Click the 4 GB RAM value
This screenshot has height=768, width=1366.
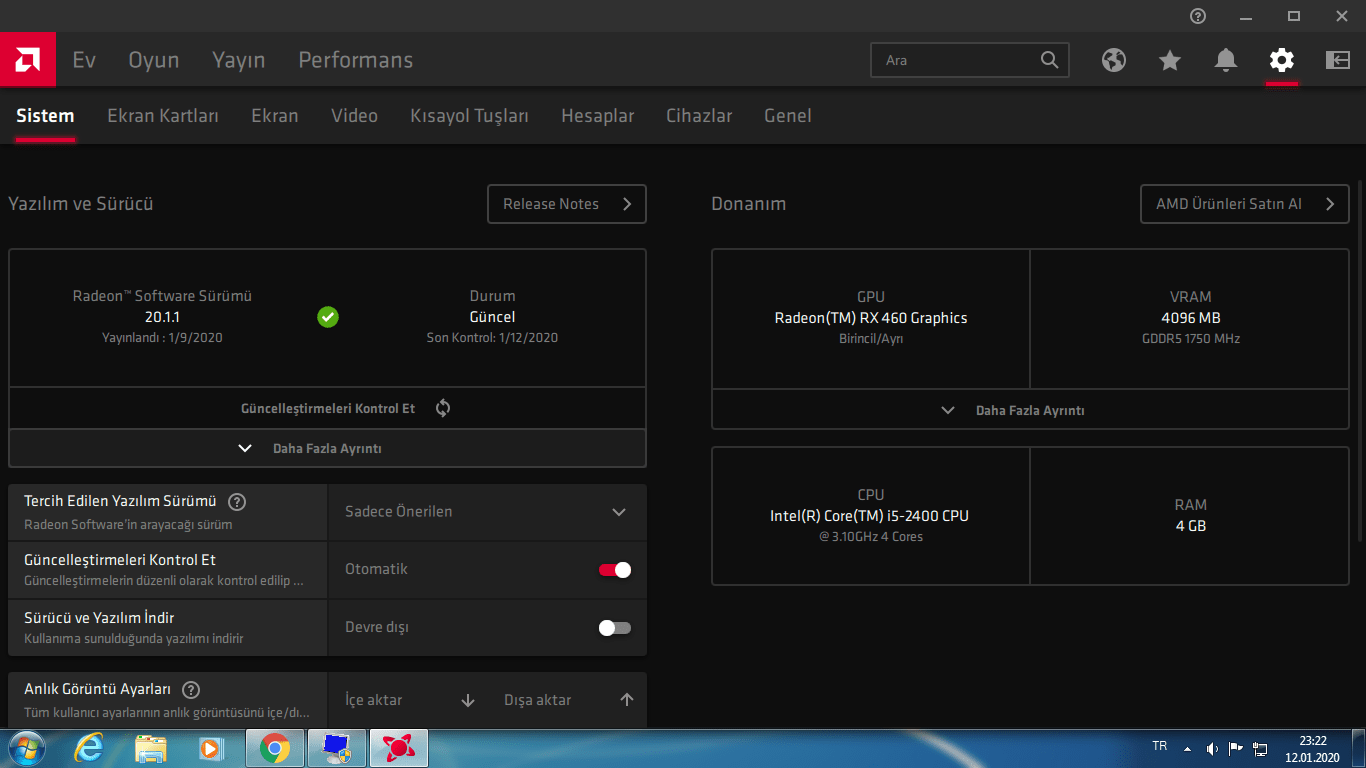(1190, 526)
